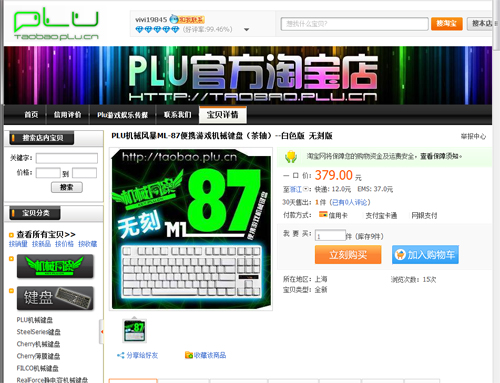Click the 379.00 price text
Screen dimensions: 500x383
(334, 175)
